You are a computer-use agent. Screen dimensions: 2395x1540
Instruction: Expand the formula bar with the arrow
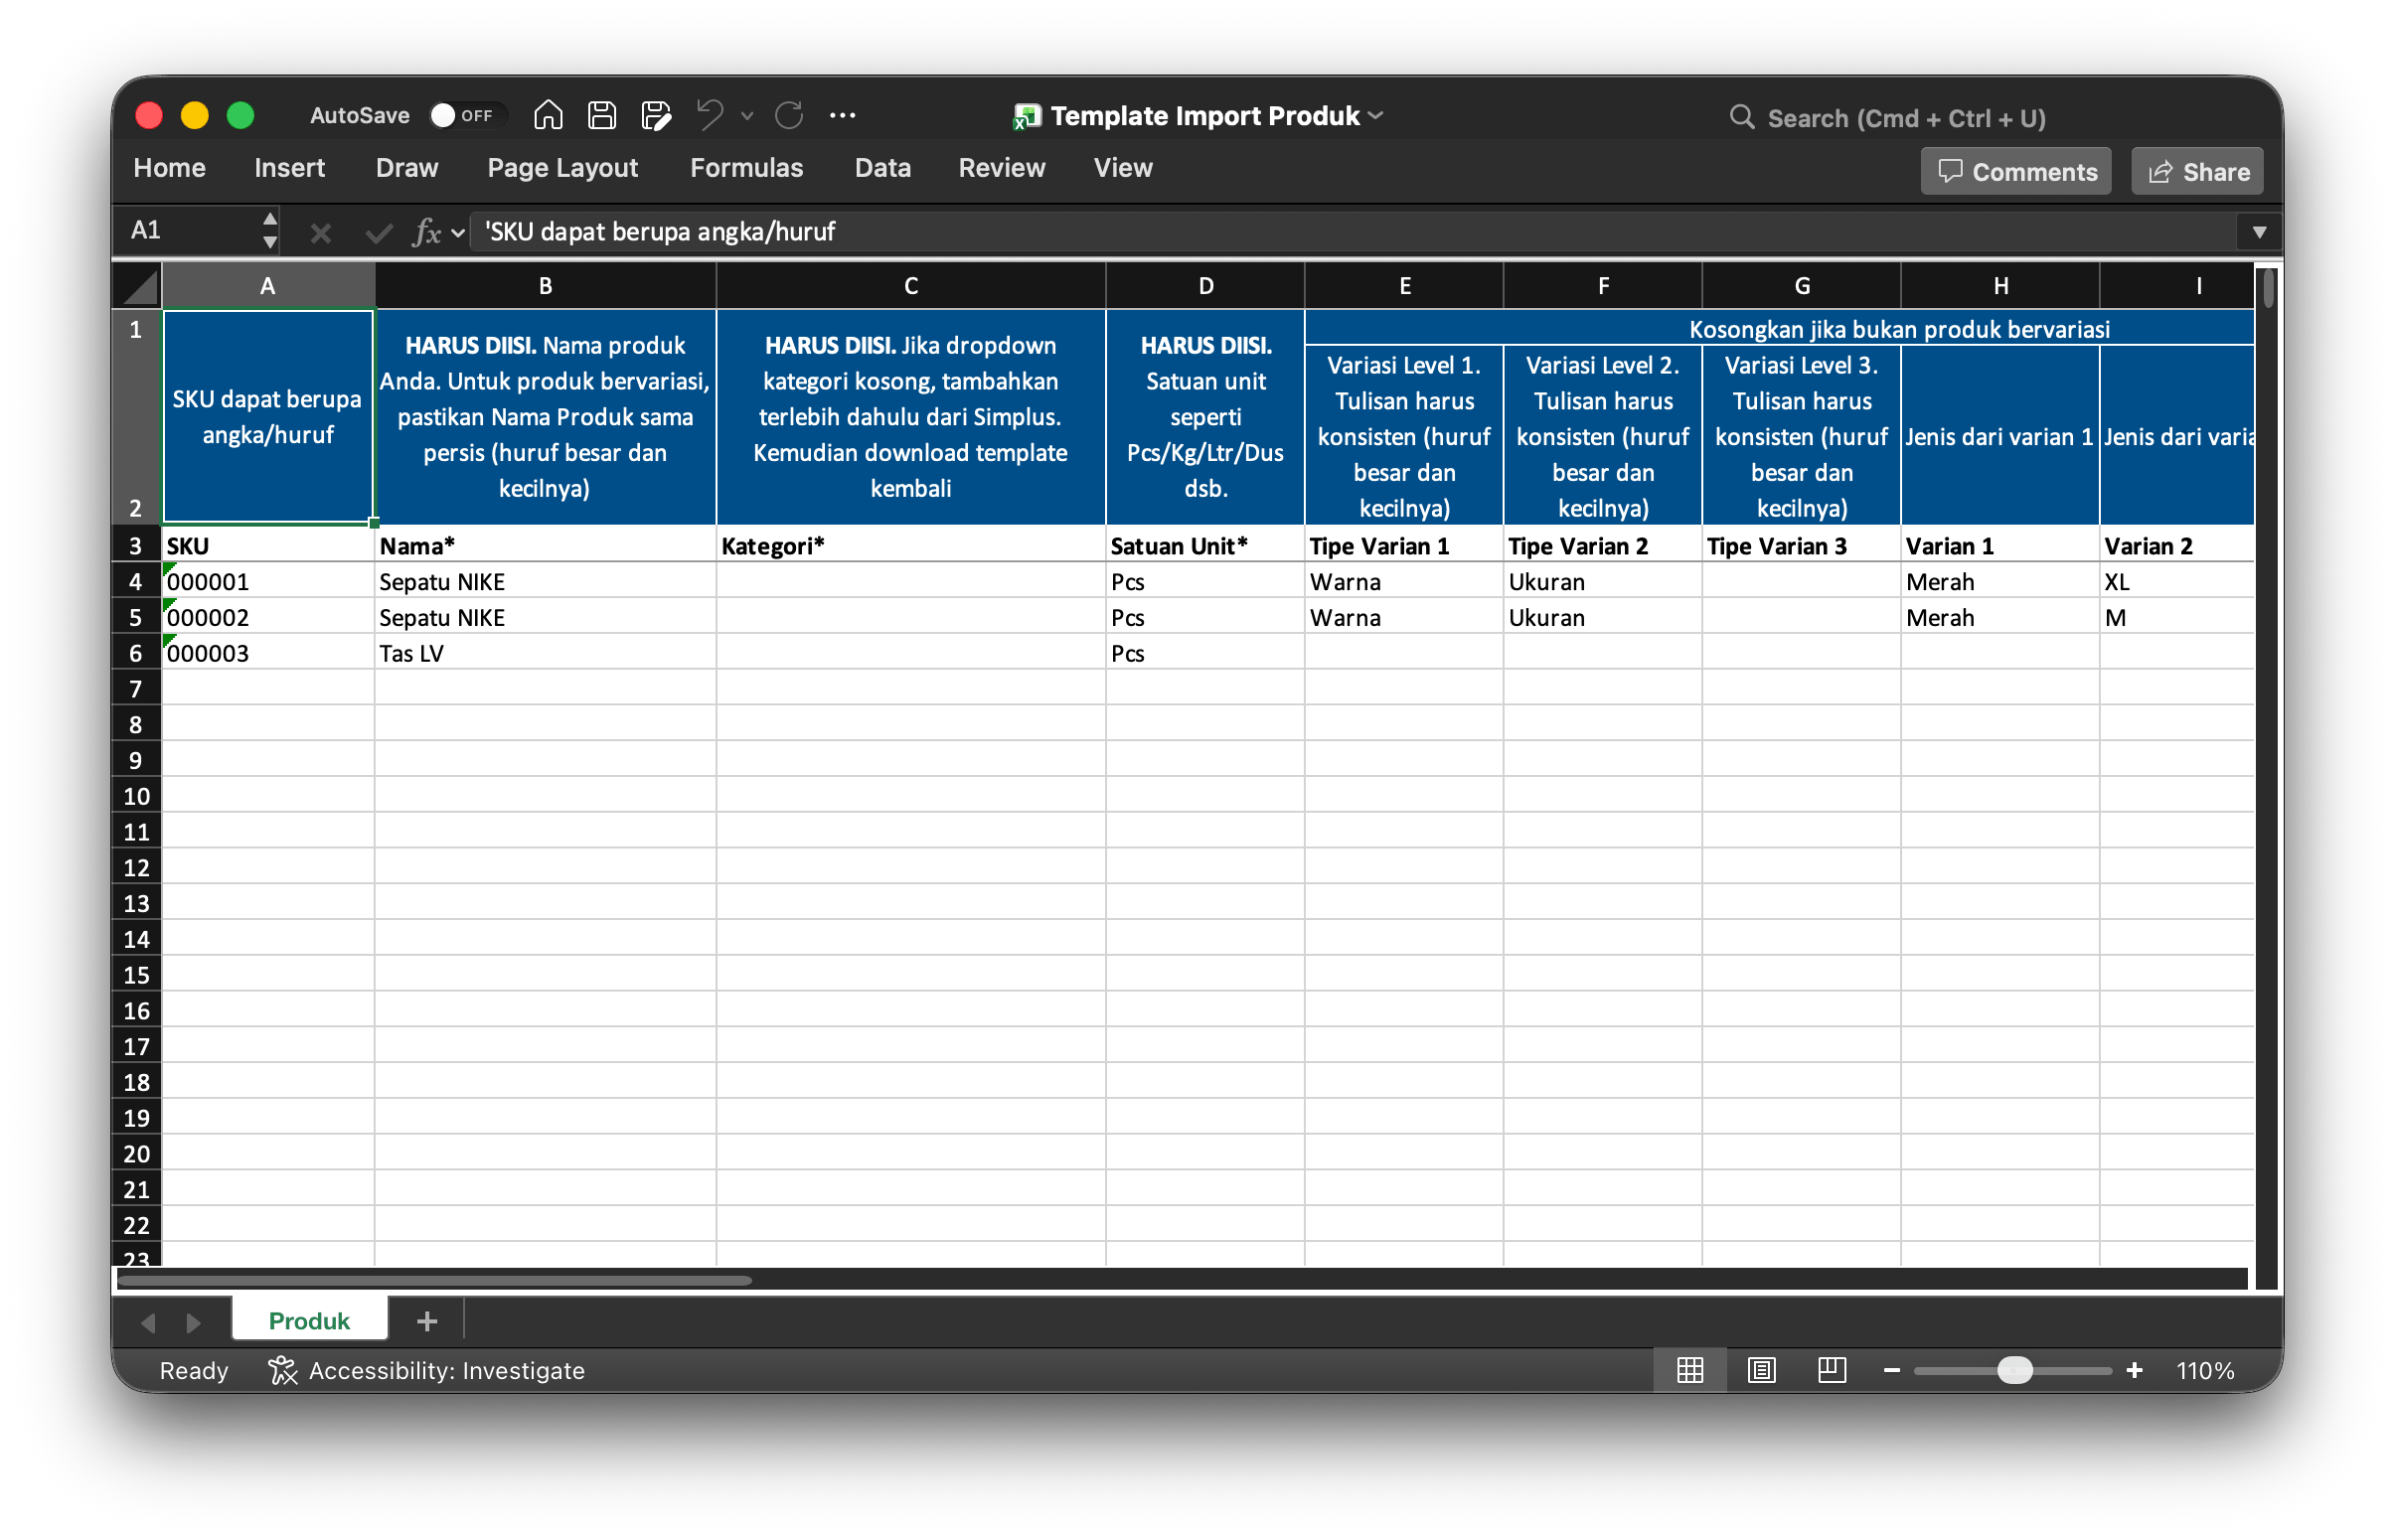(2259, 232)
